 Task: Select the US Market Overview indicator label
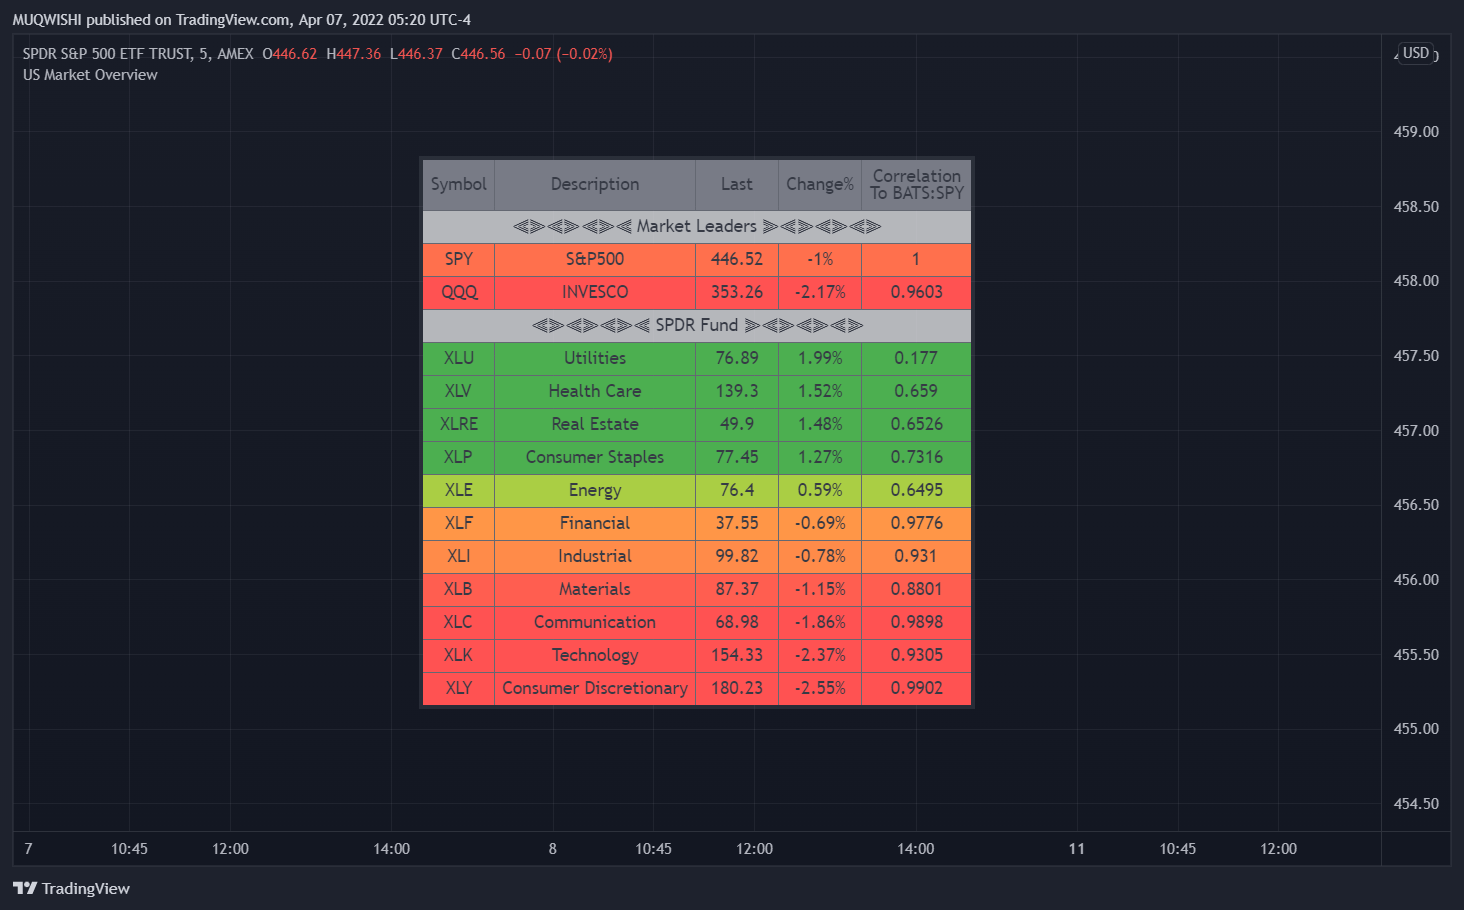coord(90,75)
